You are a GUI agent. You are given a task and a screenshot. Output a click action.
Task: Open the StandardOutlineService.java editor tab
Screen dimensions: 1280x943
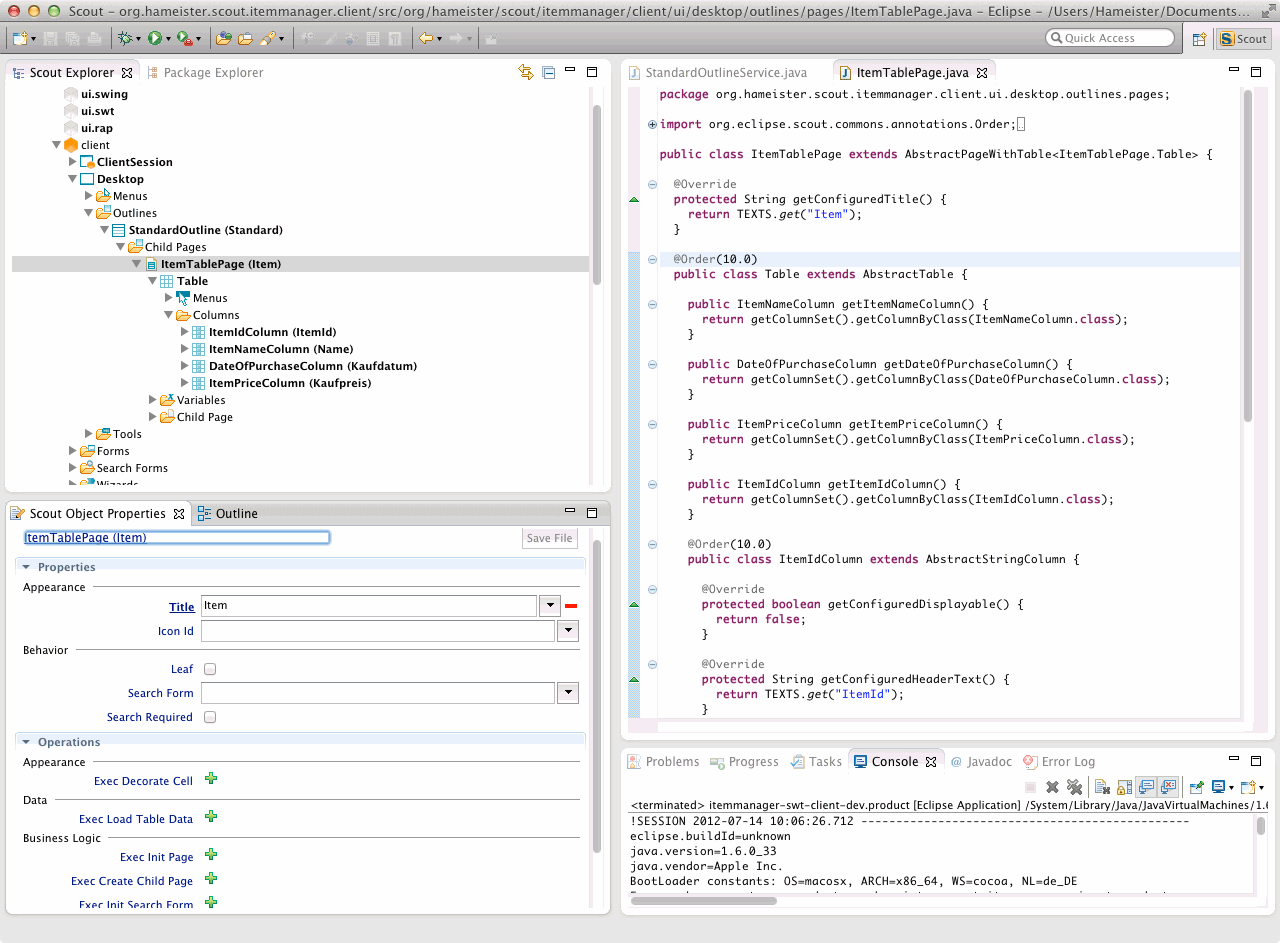[x=725, y=73]
